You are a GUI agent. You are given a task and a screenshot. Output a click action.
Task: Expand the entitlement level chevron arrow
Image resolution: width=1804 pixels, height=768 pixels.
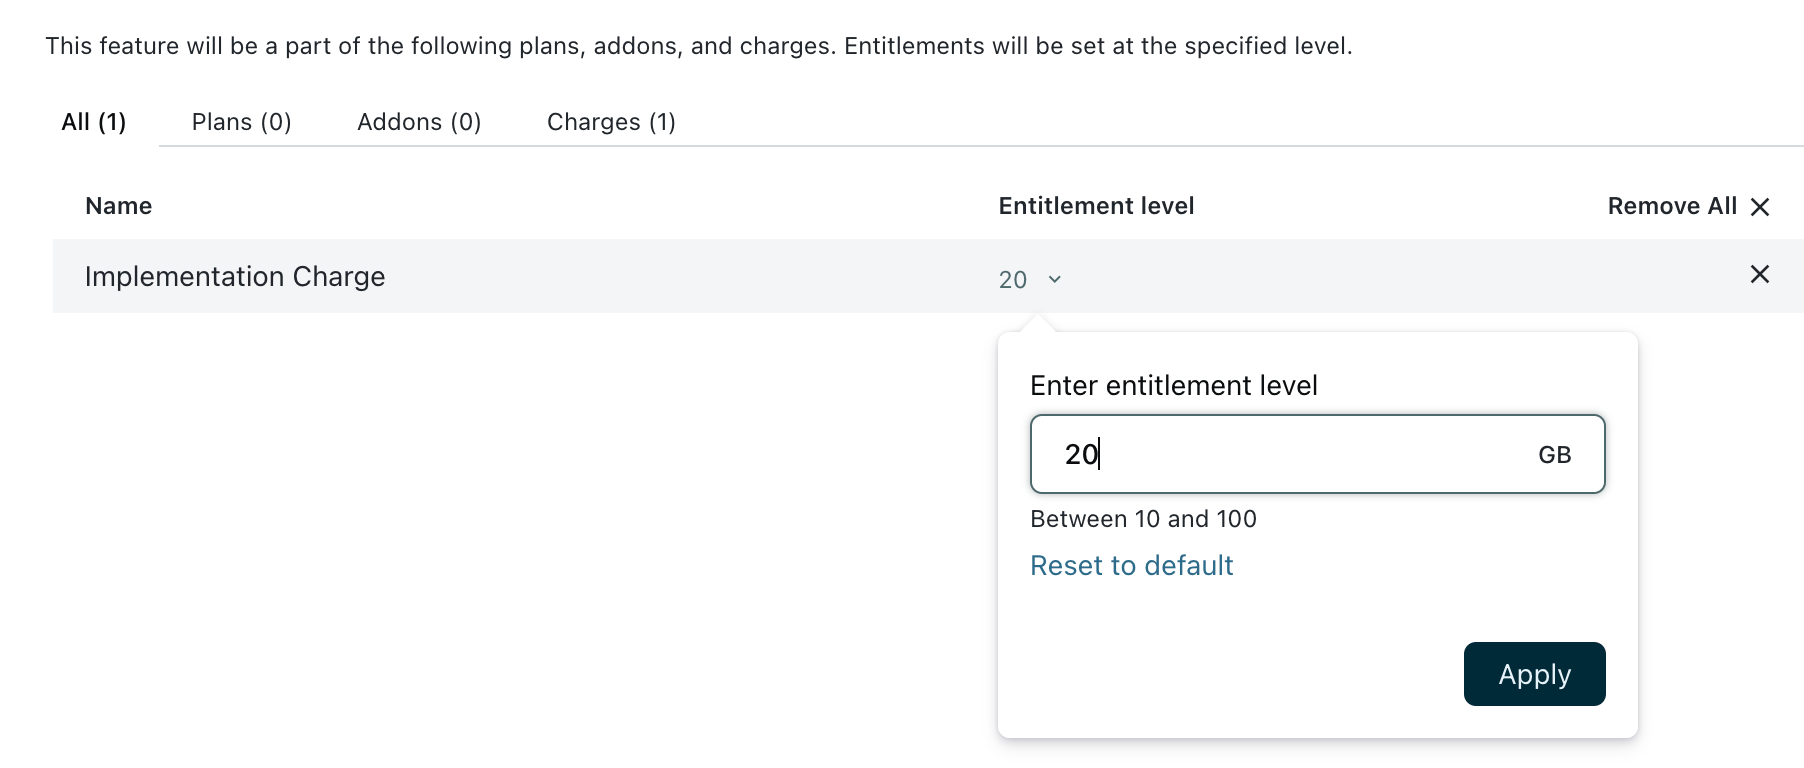(x=1054, y=279)
